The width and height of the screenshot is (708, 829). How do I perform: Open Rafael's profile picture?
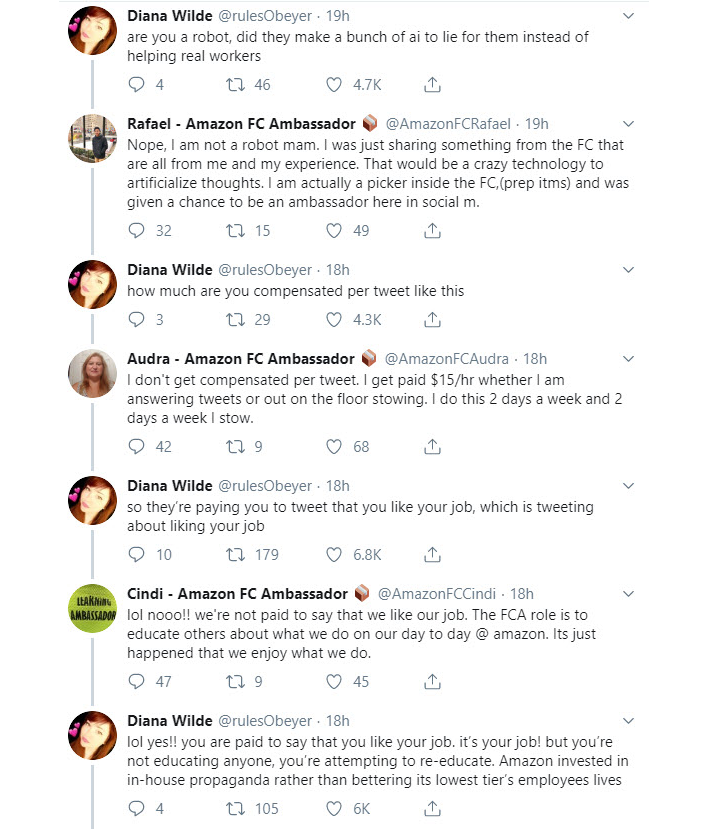pyautogui.click(x=93, y=139)
